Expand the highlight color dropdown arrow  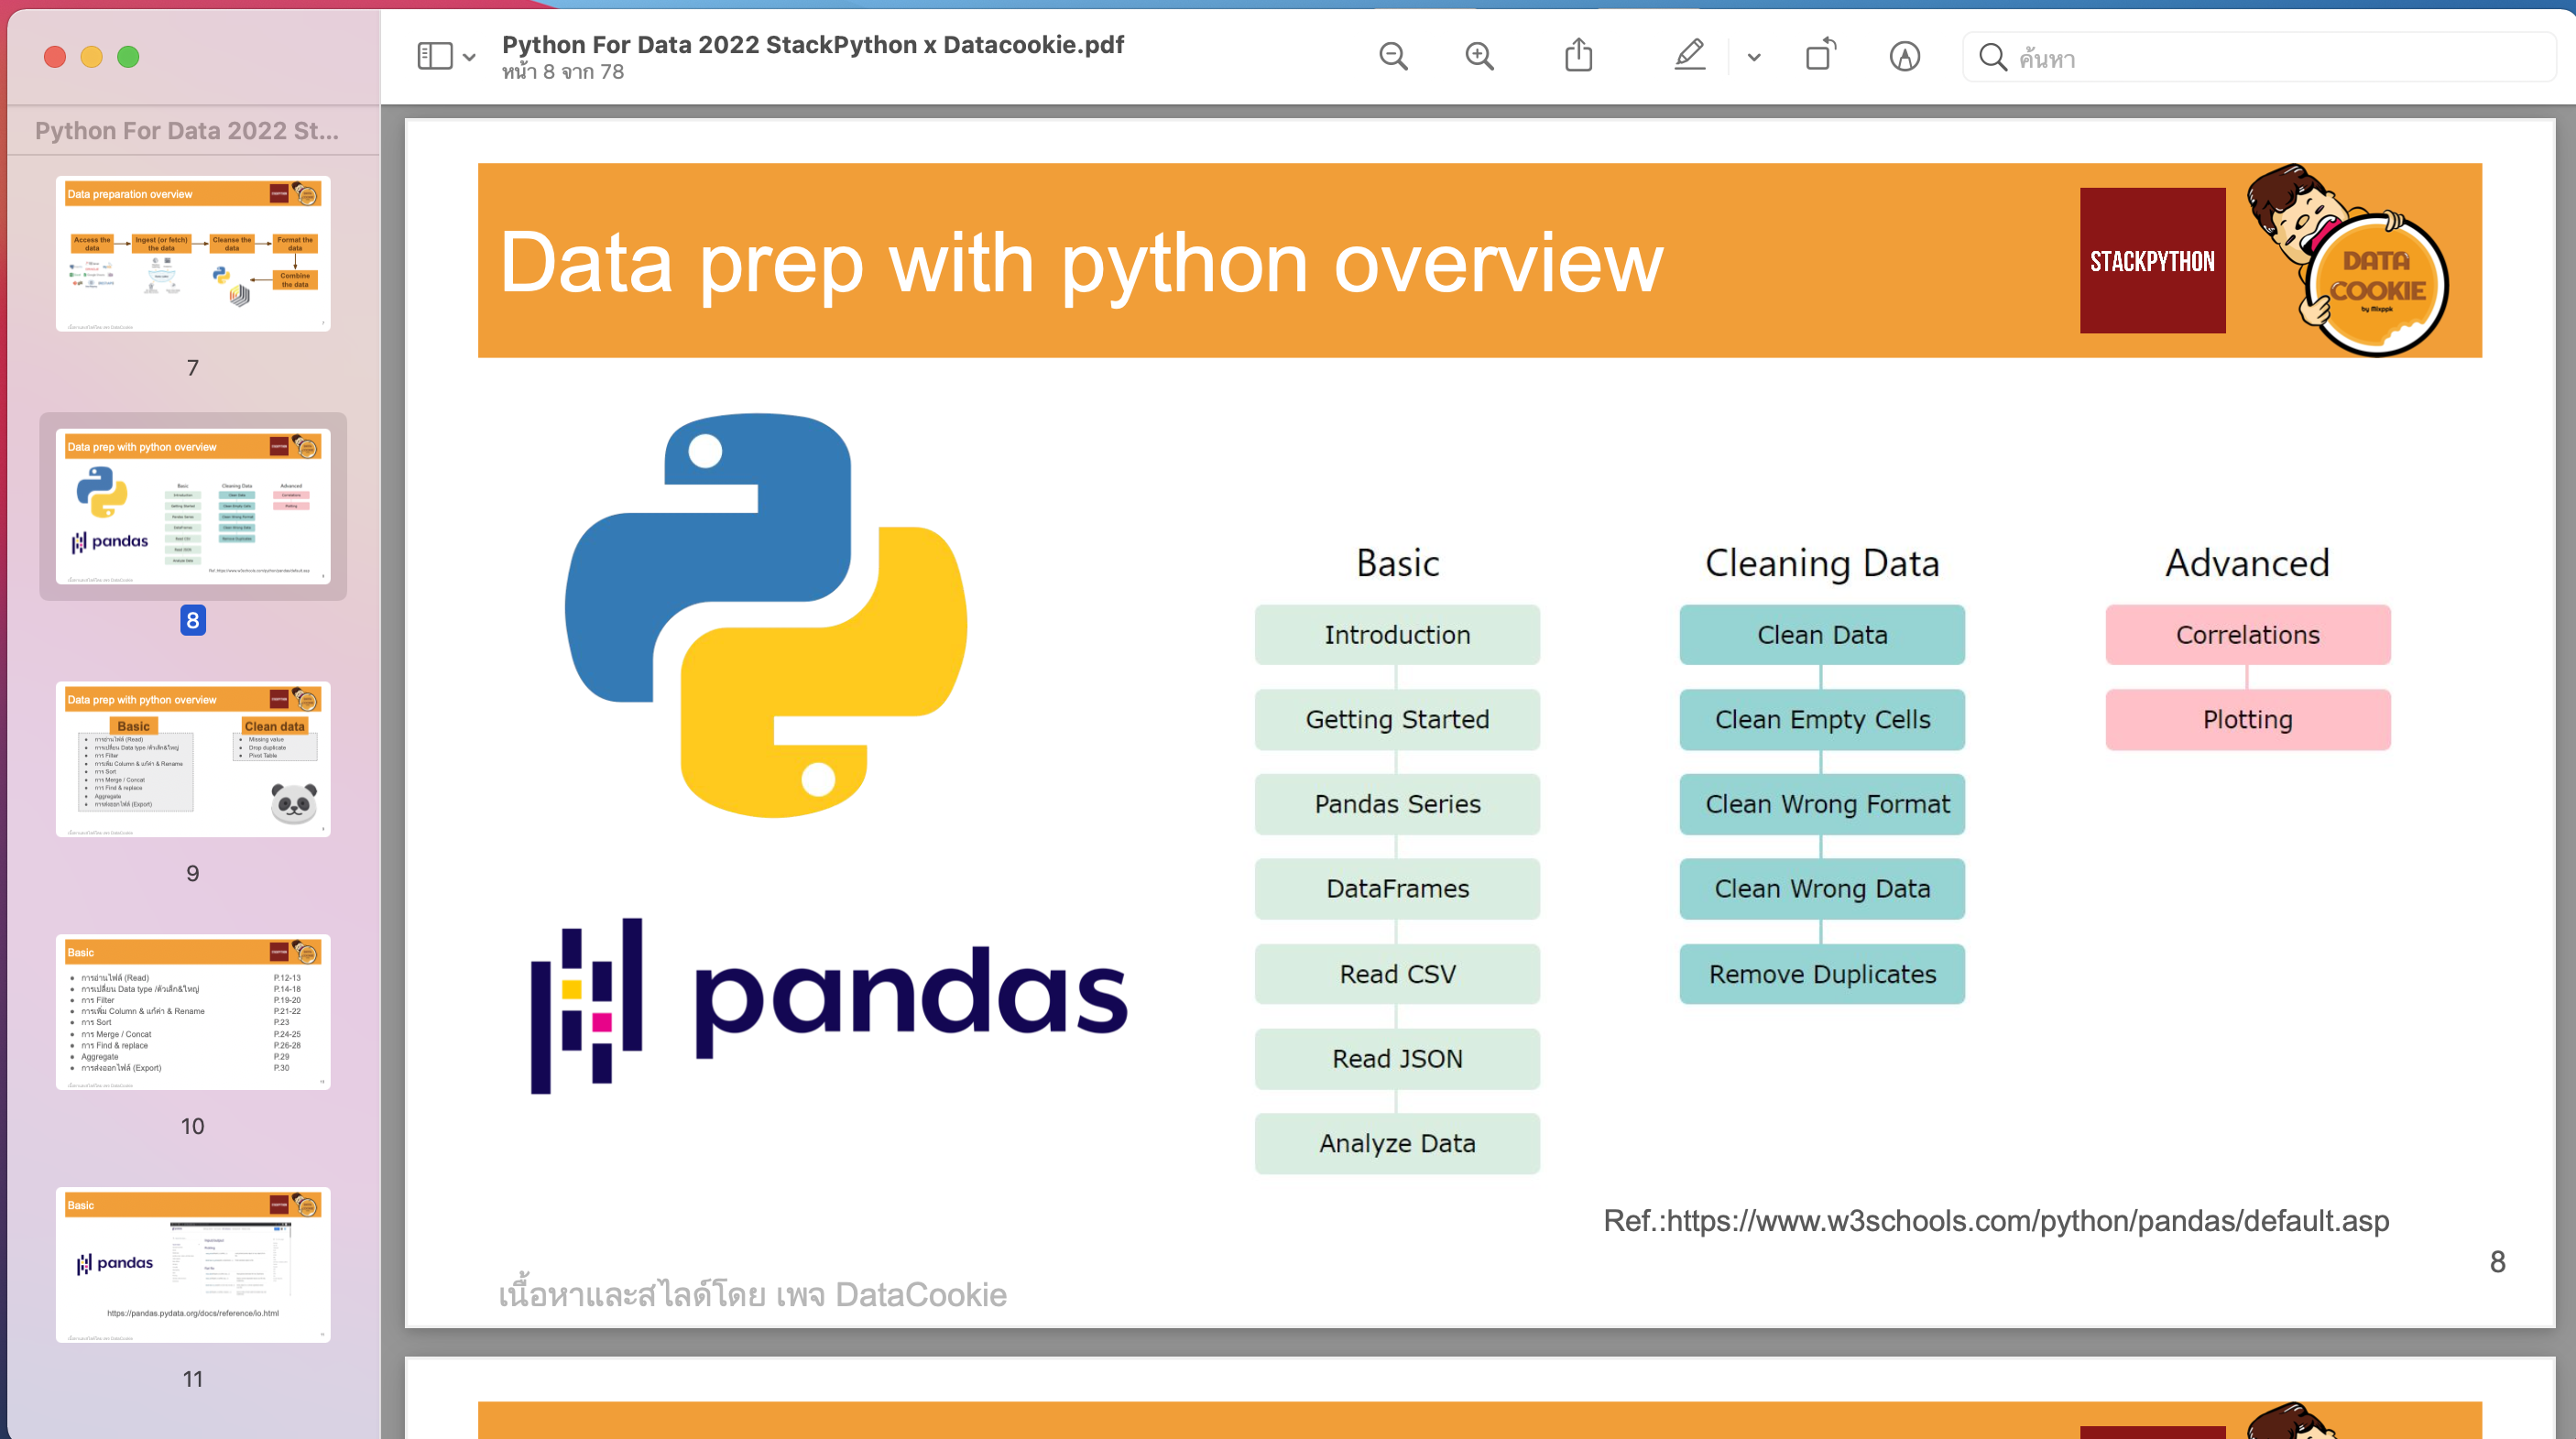coord(1754,57)
